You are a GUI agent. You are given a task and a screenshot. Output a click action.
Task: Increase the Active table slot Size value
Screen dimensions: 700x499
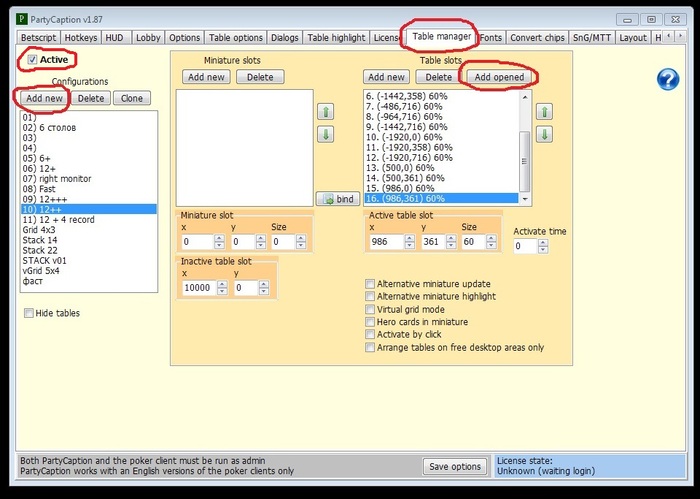[x=492, y=238]
